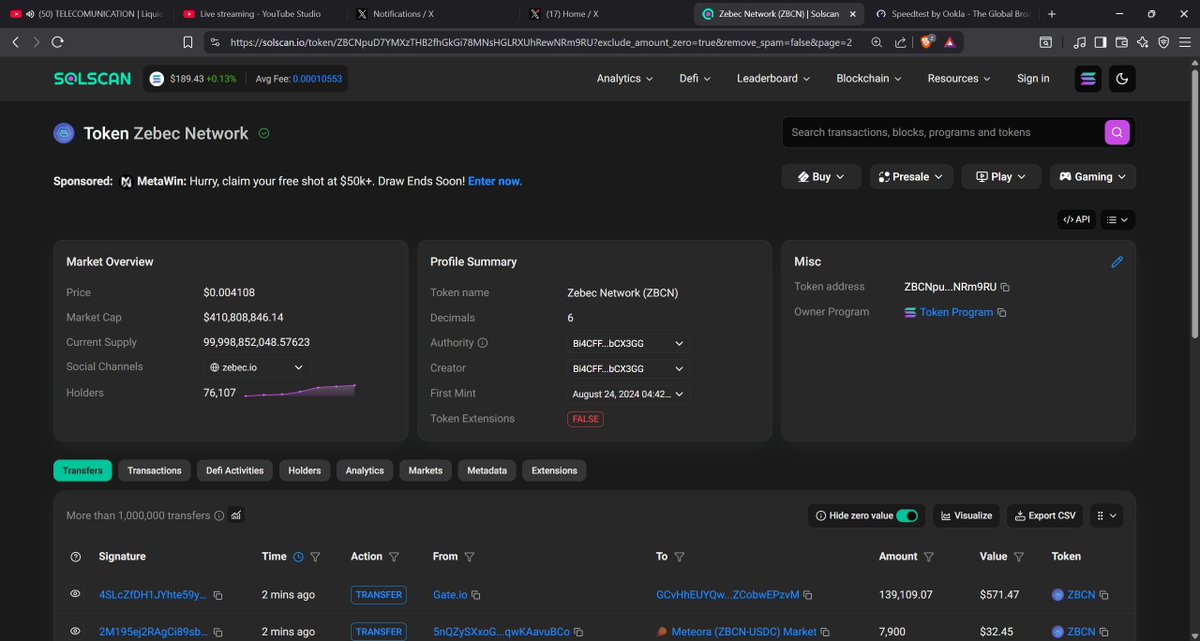Click the Authority info icon

483,343
